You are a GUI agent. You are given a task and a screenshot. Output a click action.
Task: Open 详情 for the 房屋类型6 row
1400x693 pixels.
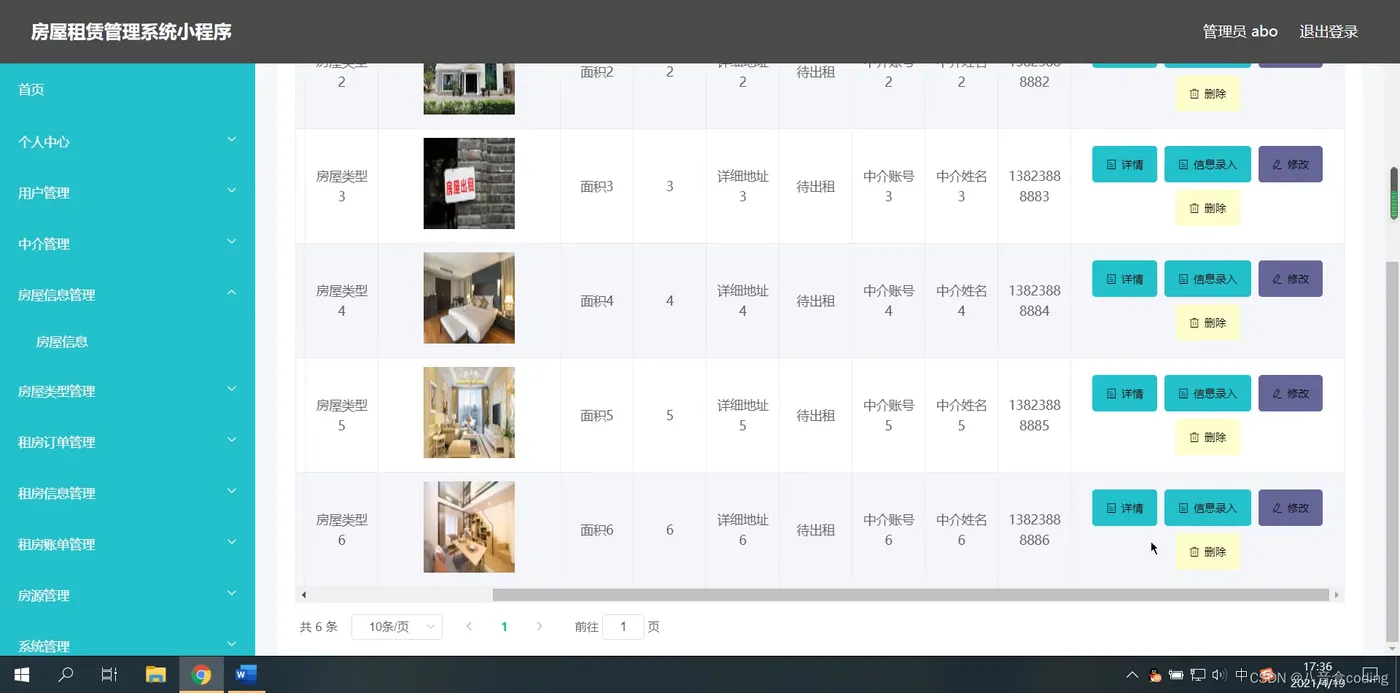[x=1124, y=508]
